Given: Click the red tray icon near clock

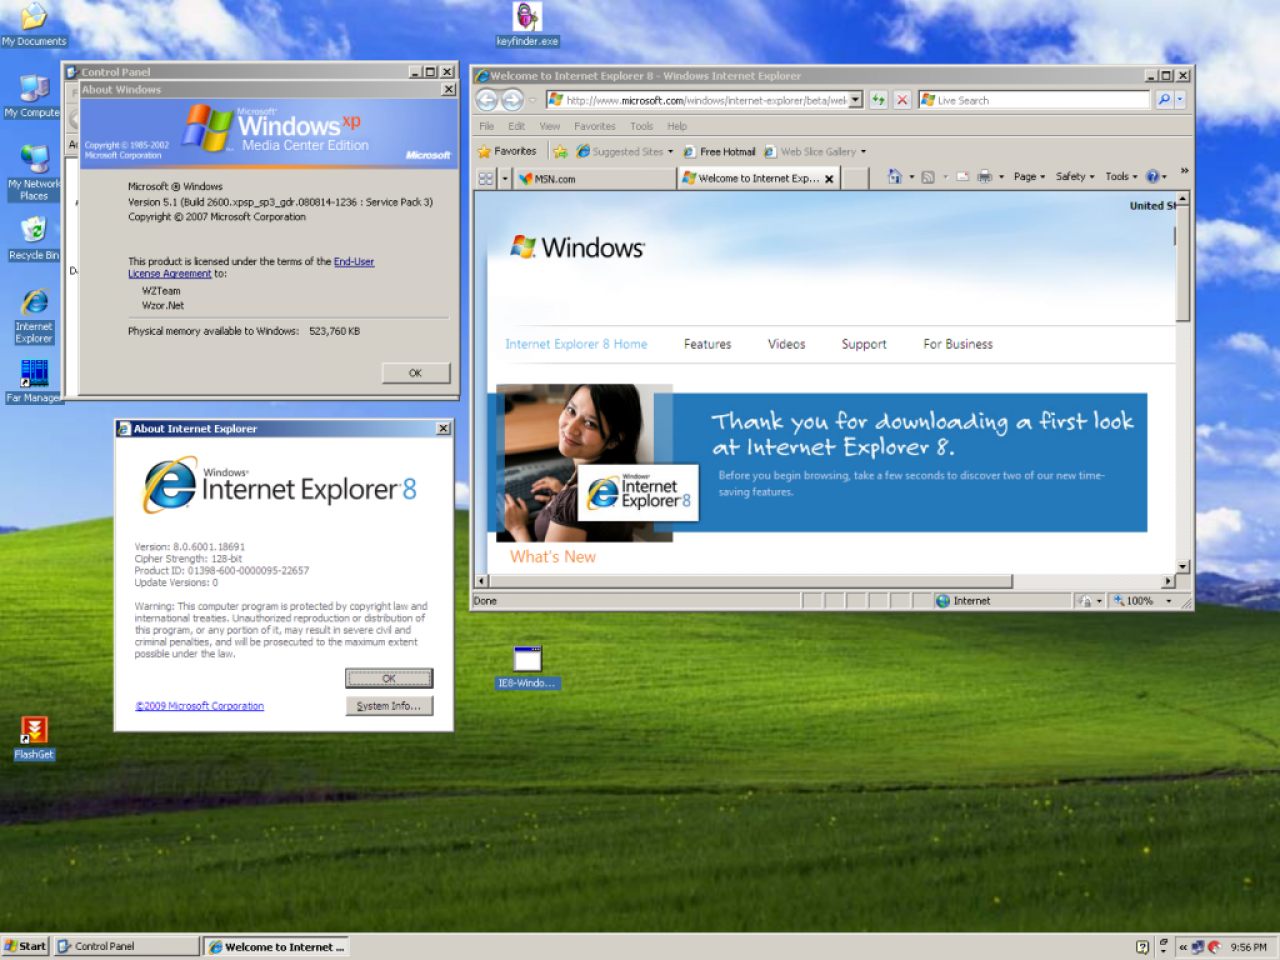Looking at the screenshot, I should (x=1214, y=947).
